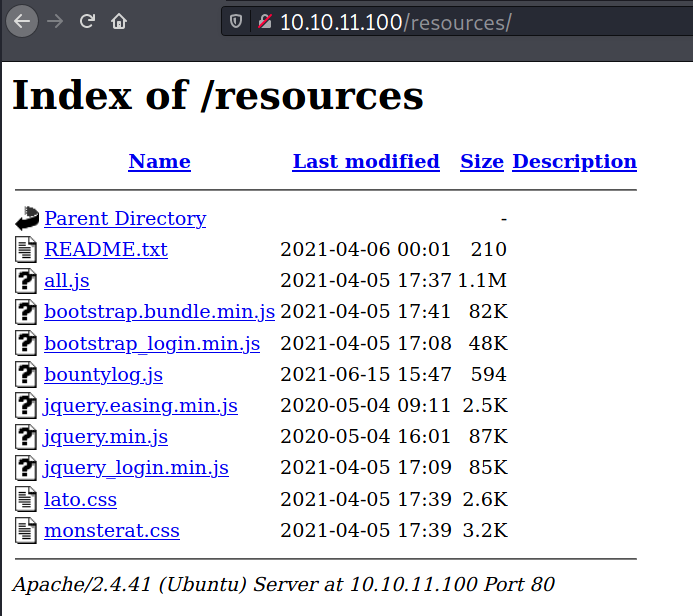Click the jquery.easing.min.js date 2020-05-04 09:11
This screenshot has height=616, width=693.
click(366, 405)
